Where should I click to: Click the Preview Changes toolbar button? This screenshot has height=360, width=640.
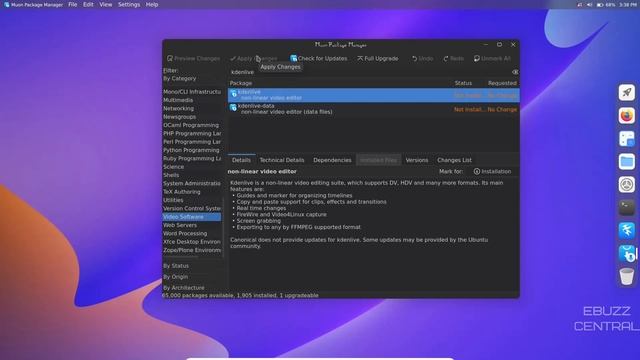coord(193,59)
